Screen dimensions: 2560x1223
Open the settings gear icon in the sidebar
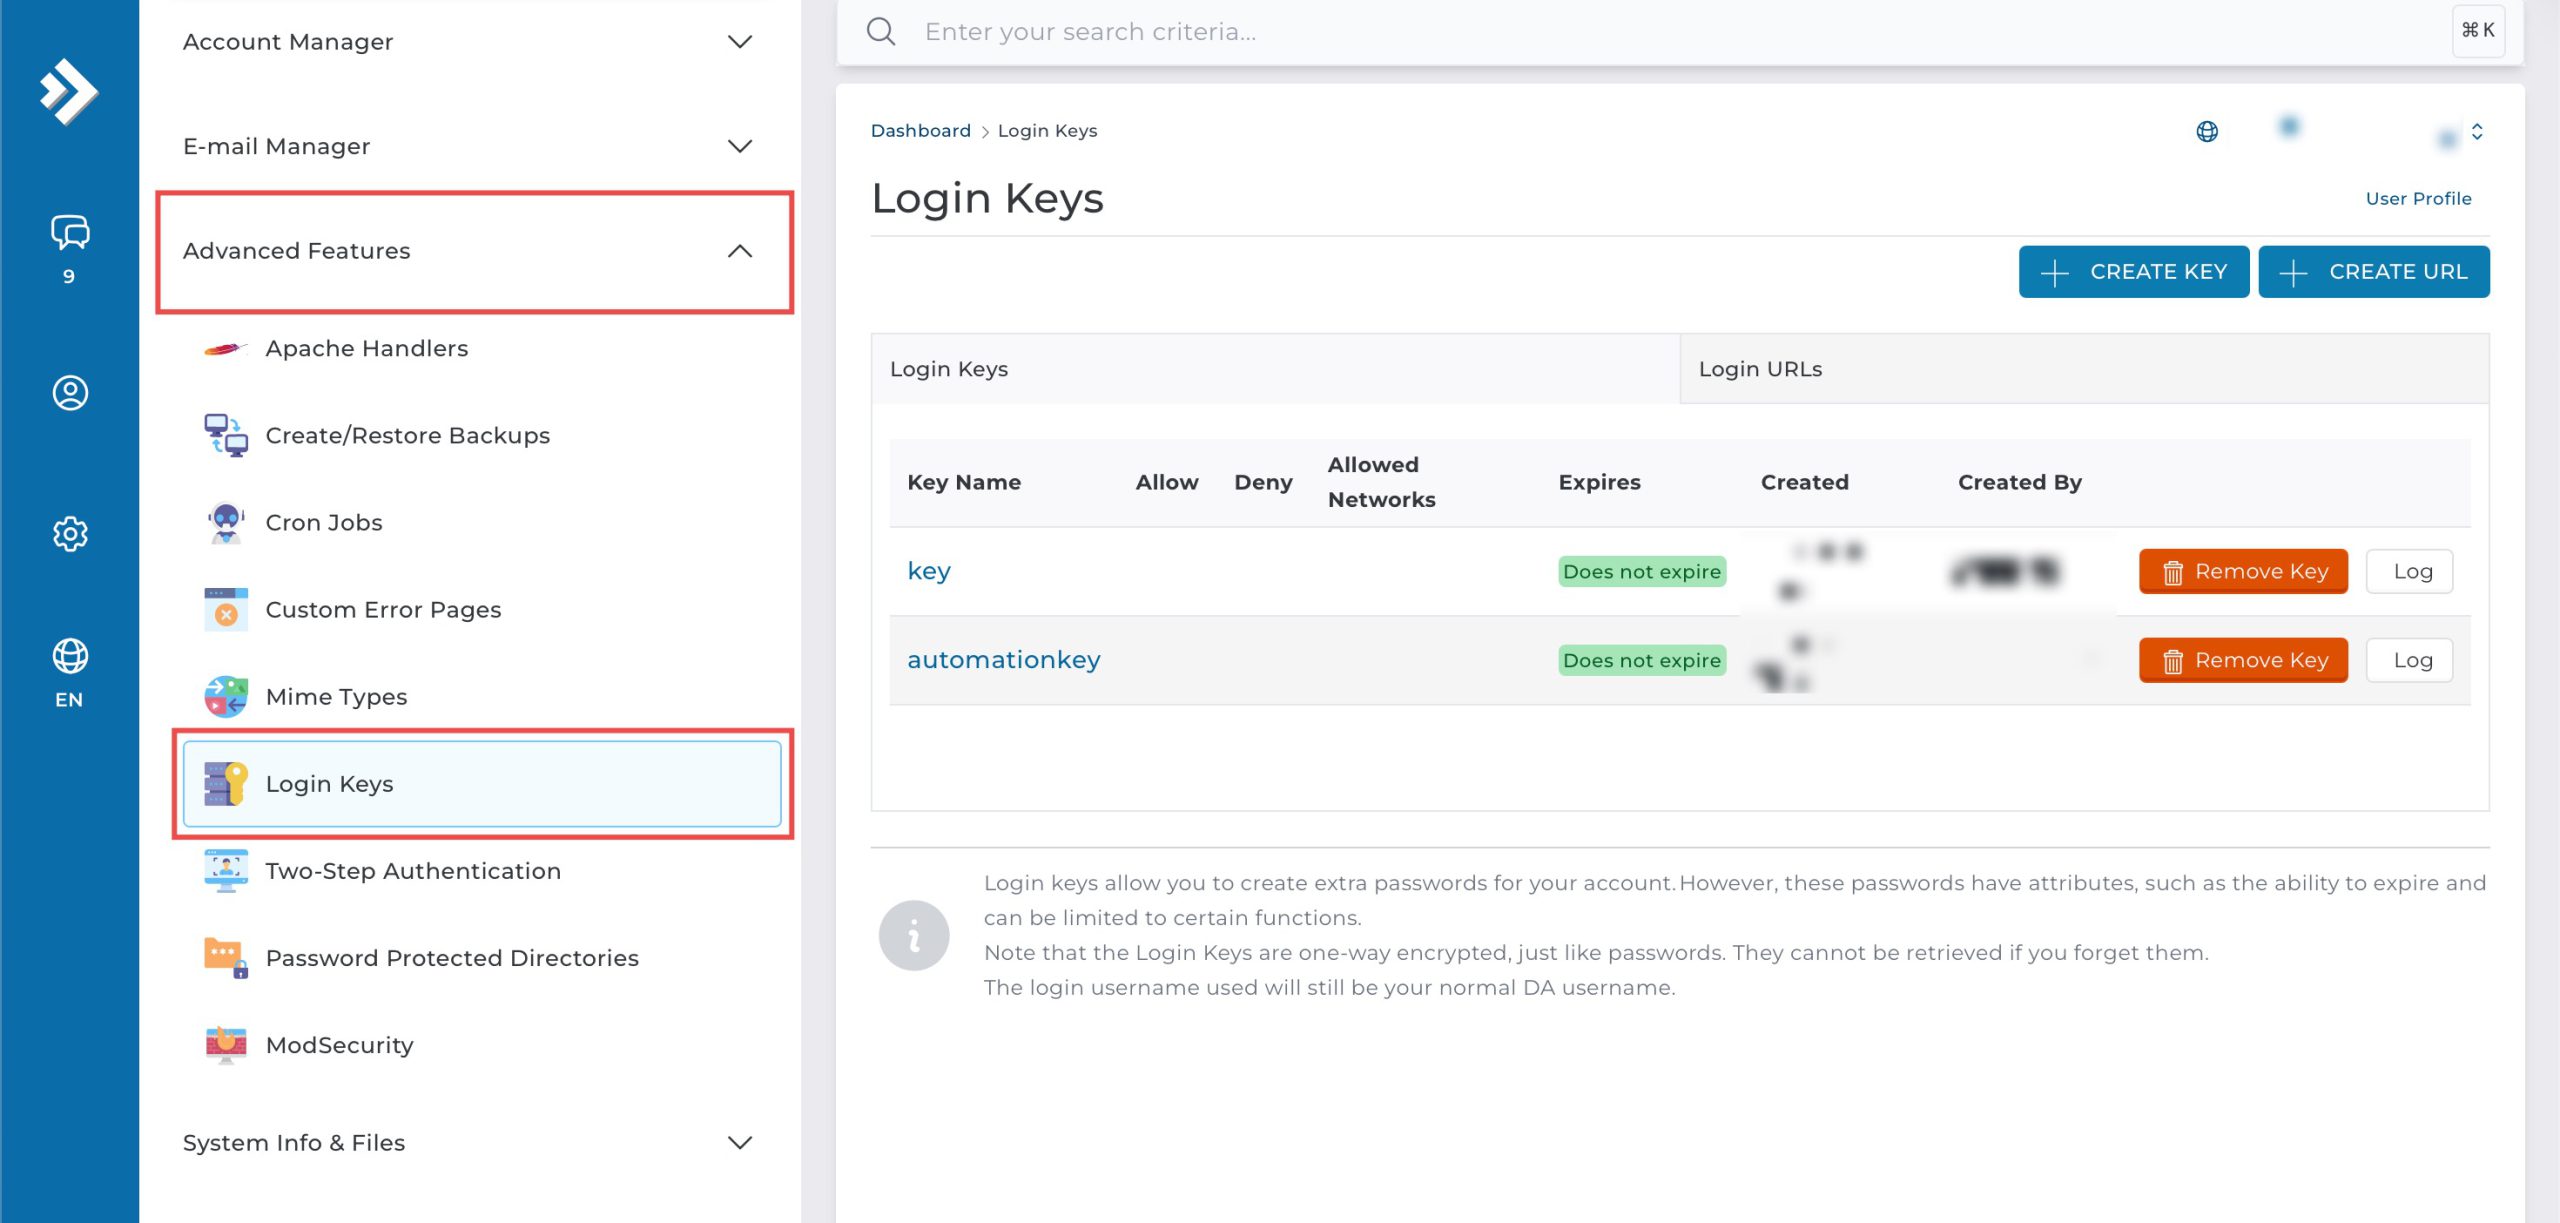coord(69,533)
